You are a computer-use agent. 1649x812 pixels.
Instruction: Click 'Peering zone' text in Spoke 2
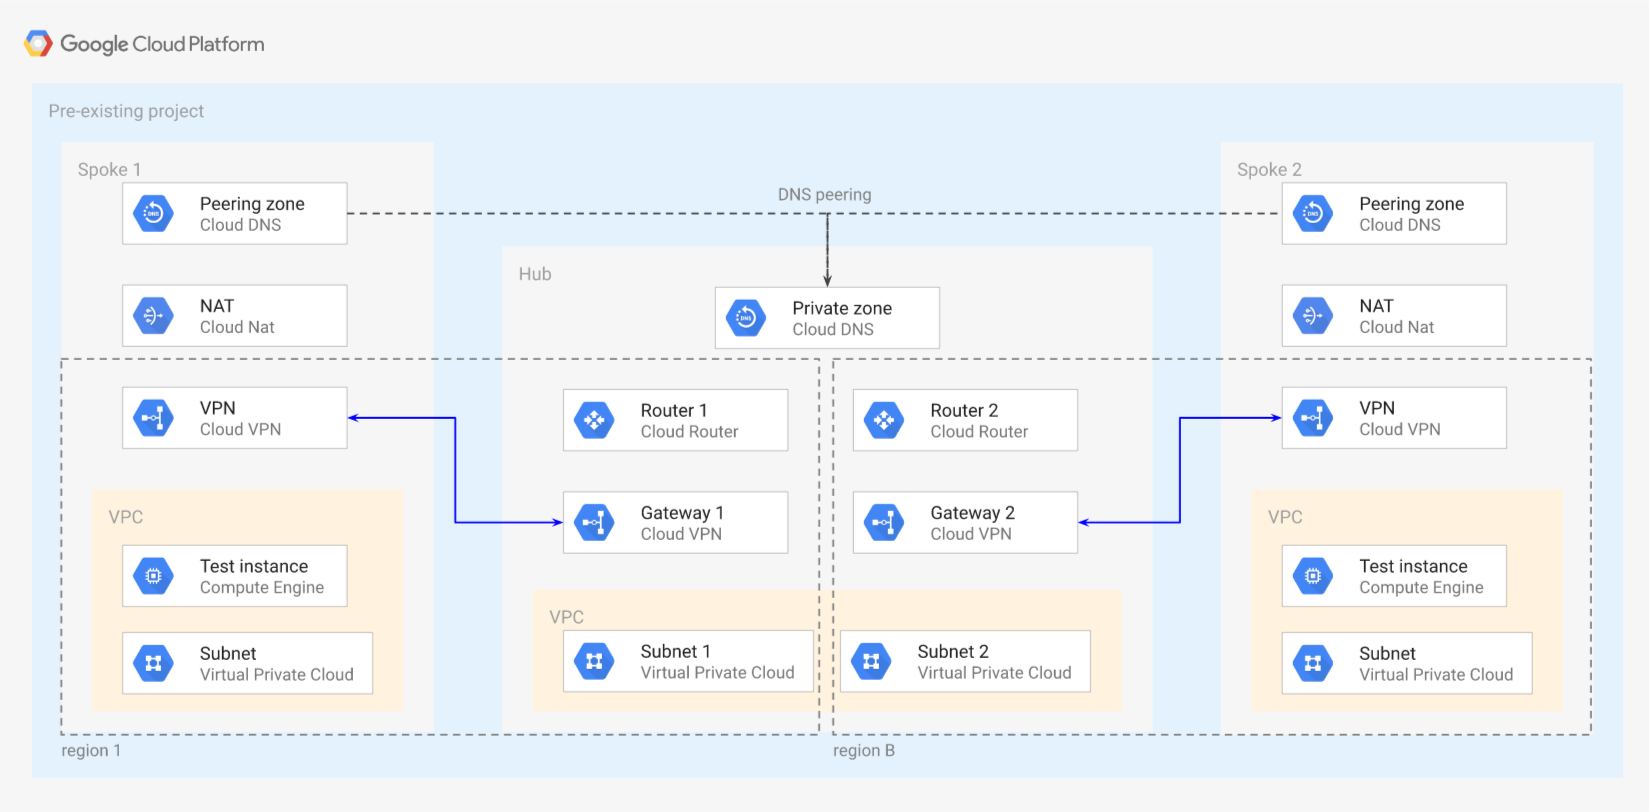click(1411, 204)
